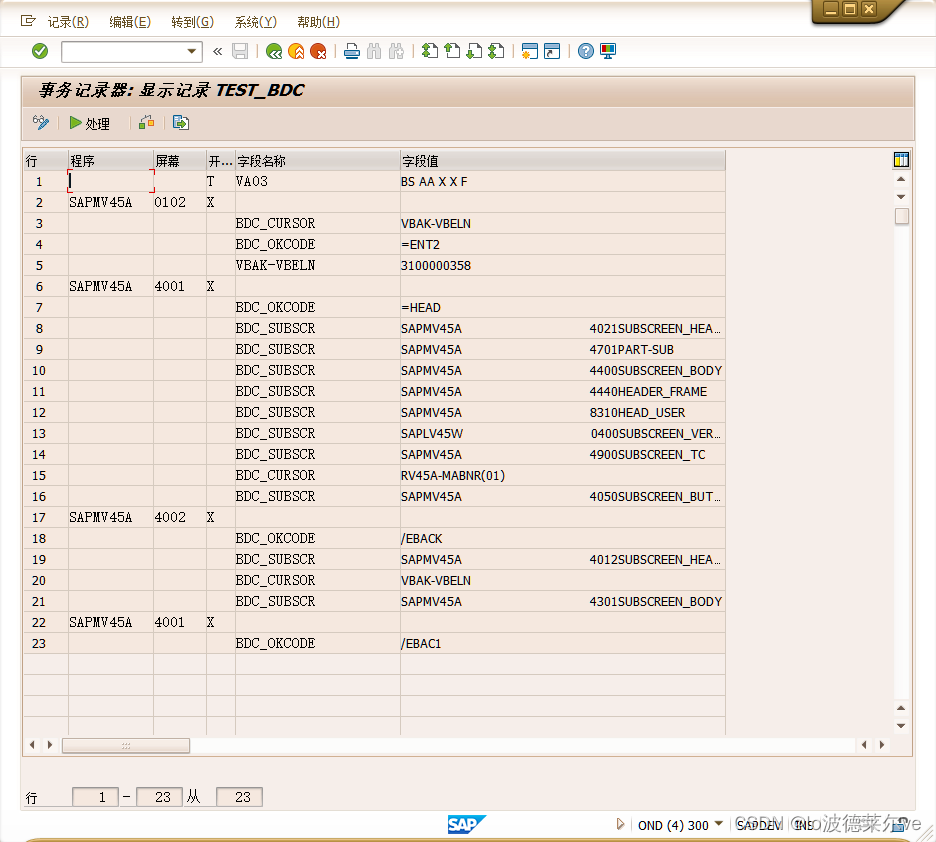Open the Customize Local Layout icon

[608, 51]
